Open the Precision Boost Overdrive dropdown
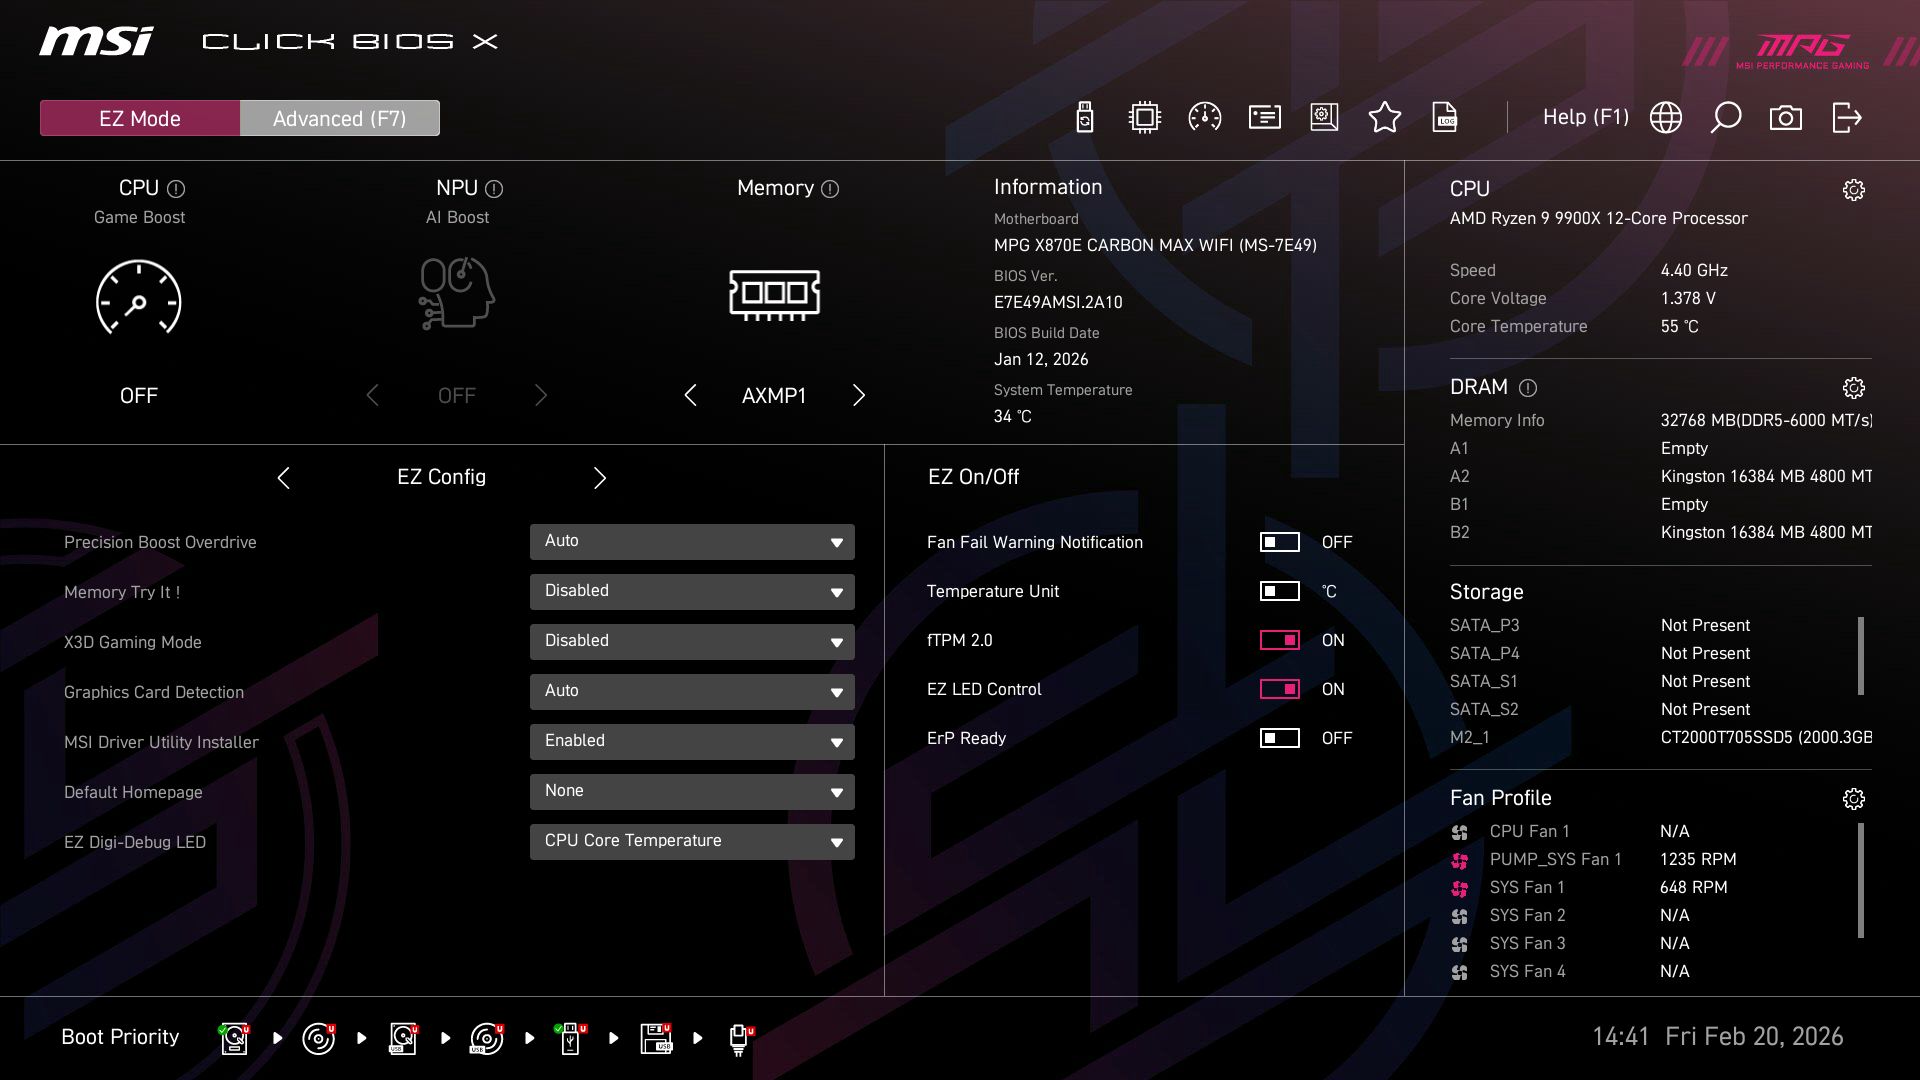The image size is (1920, 1080). pyautogui.click(x=691, y=541)
